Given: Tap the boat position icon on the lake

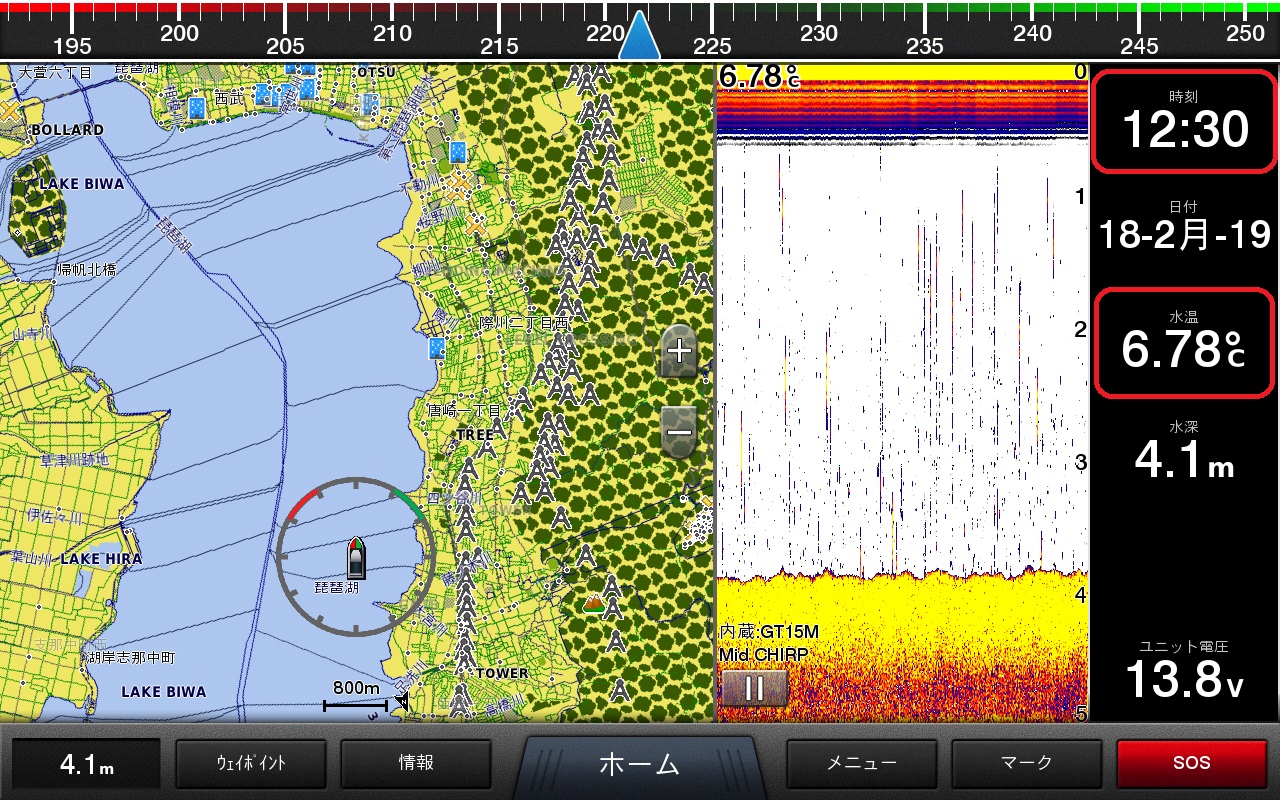Looking at the screenshot, I should pyautogui.click(x=355, y=558).
